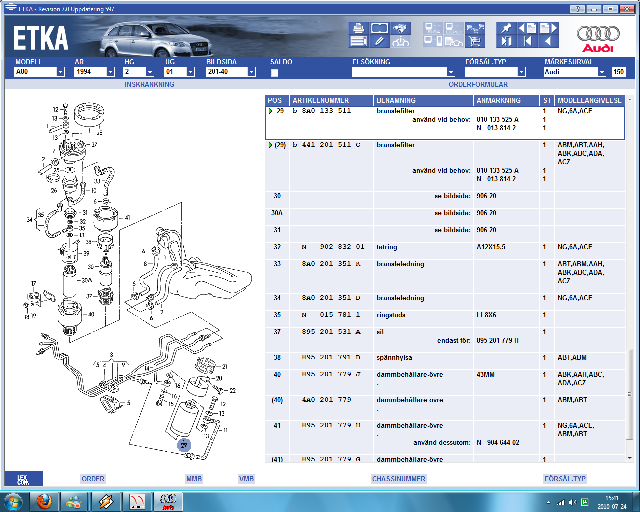Click the exit door icon
640x512 pixels.
point(506,41)
